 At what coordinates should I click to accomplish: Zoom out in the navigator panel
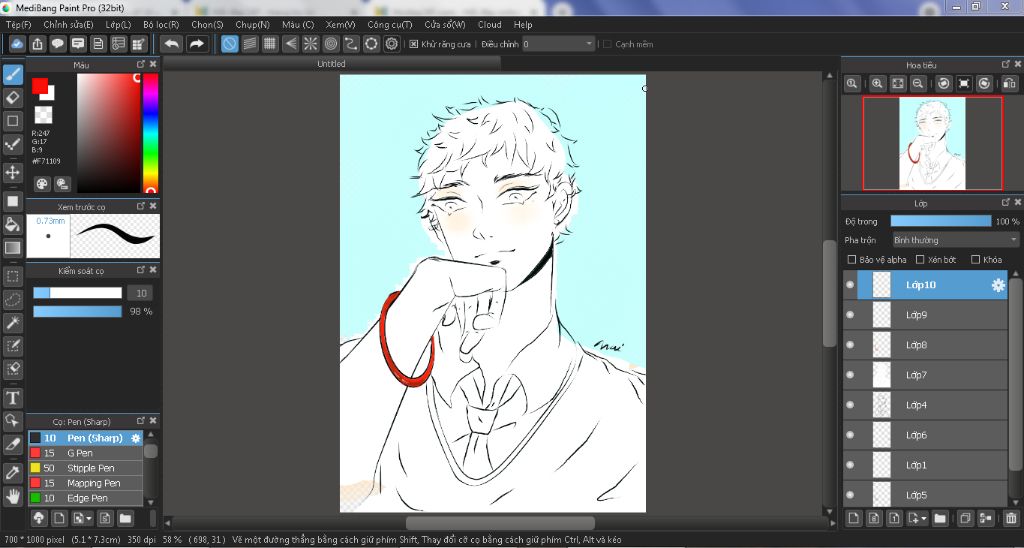[918, 84]
